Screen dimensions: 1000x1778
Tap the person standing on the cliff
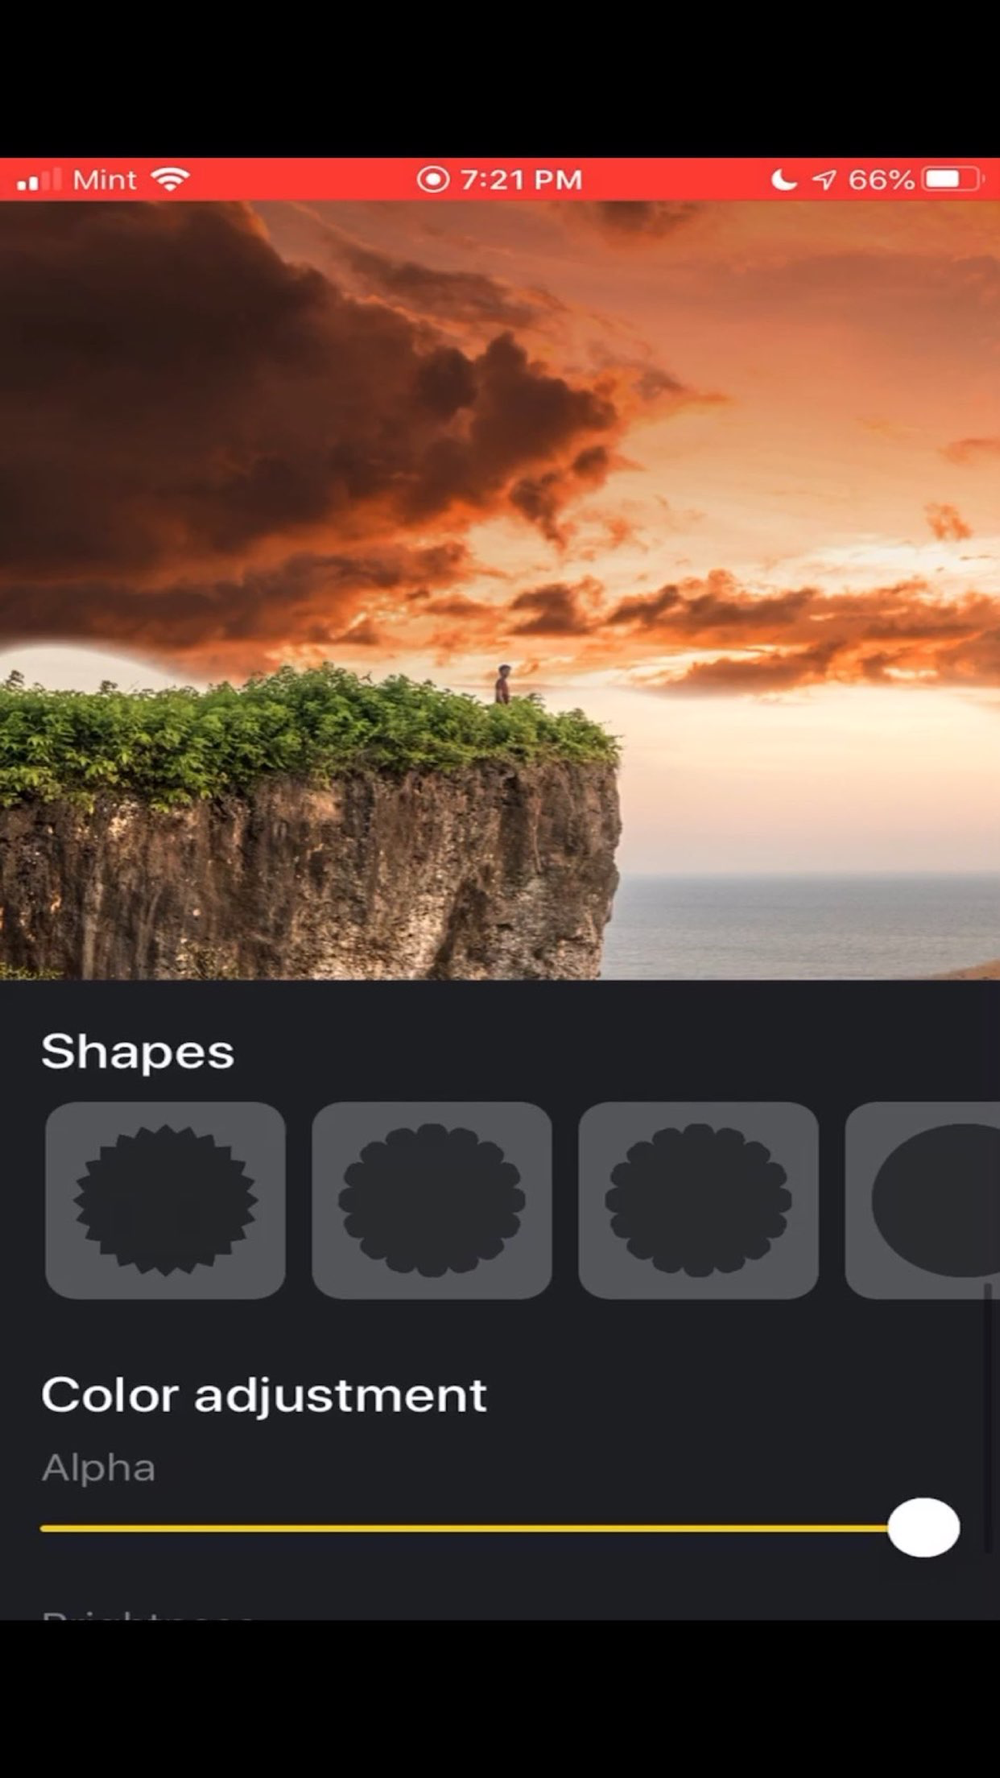pyautogui.click(x=502, y=685)
